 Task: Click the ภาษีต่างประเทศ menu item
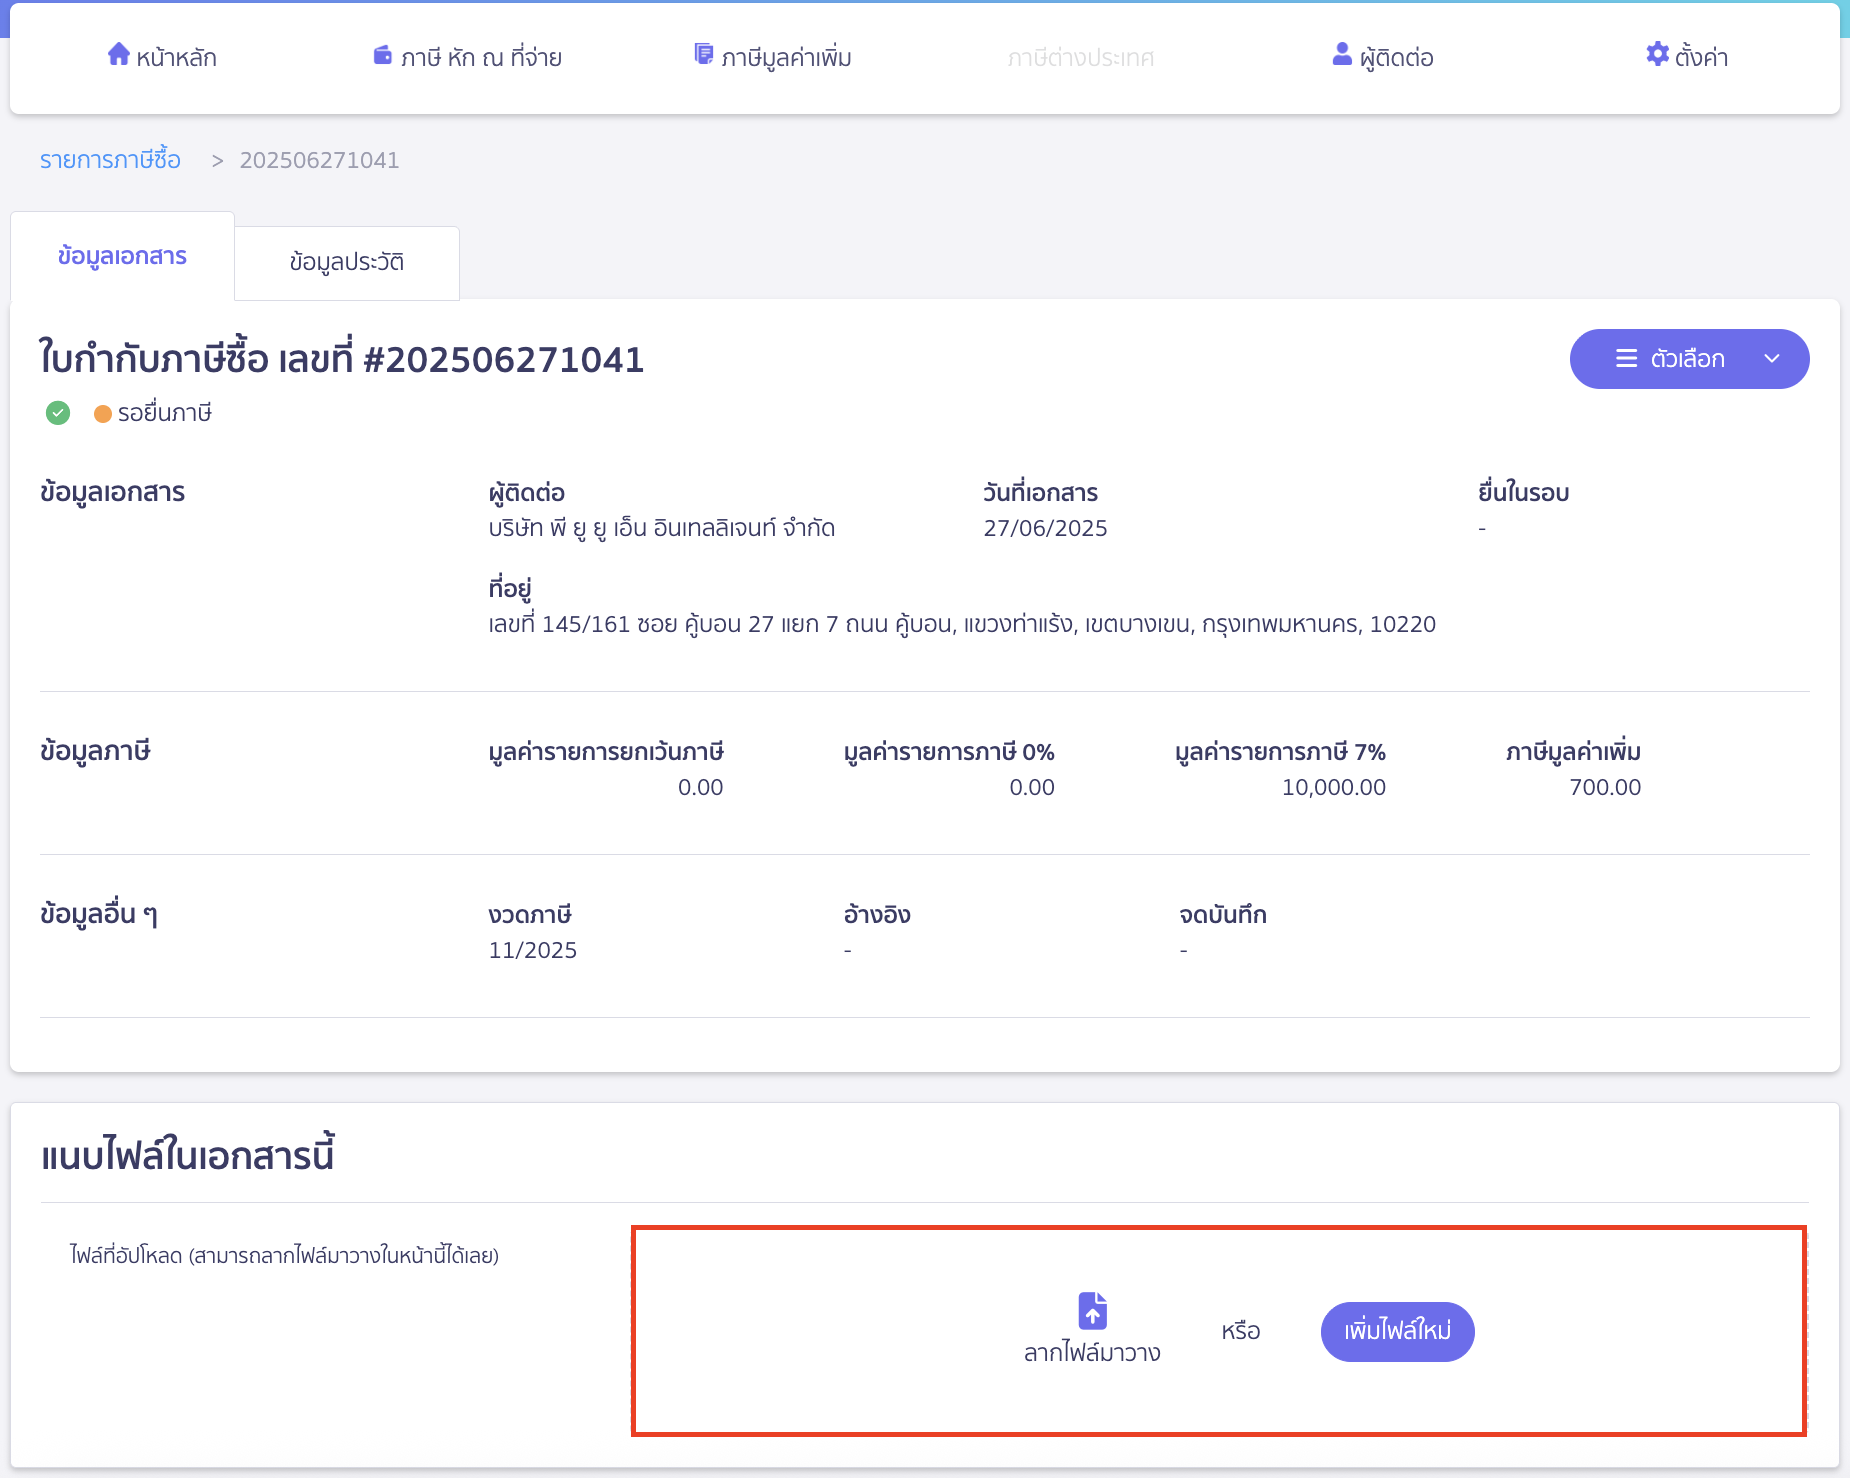(1081, 56)
